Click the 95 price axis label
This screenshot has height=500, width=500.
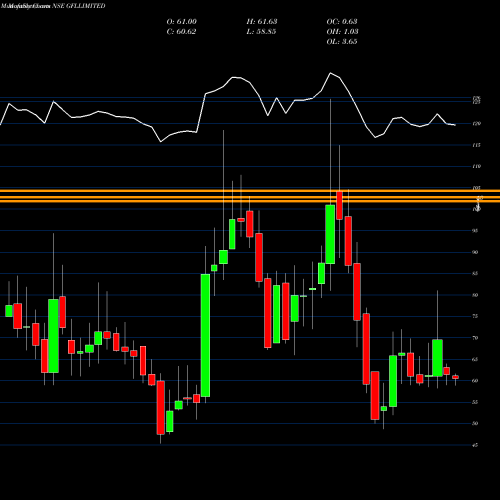coord(475,231)
